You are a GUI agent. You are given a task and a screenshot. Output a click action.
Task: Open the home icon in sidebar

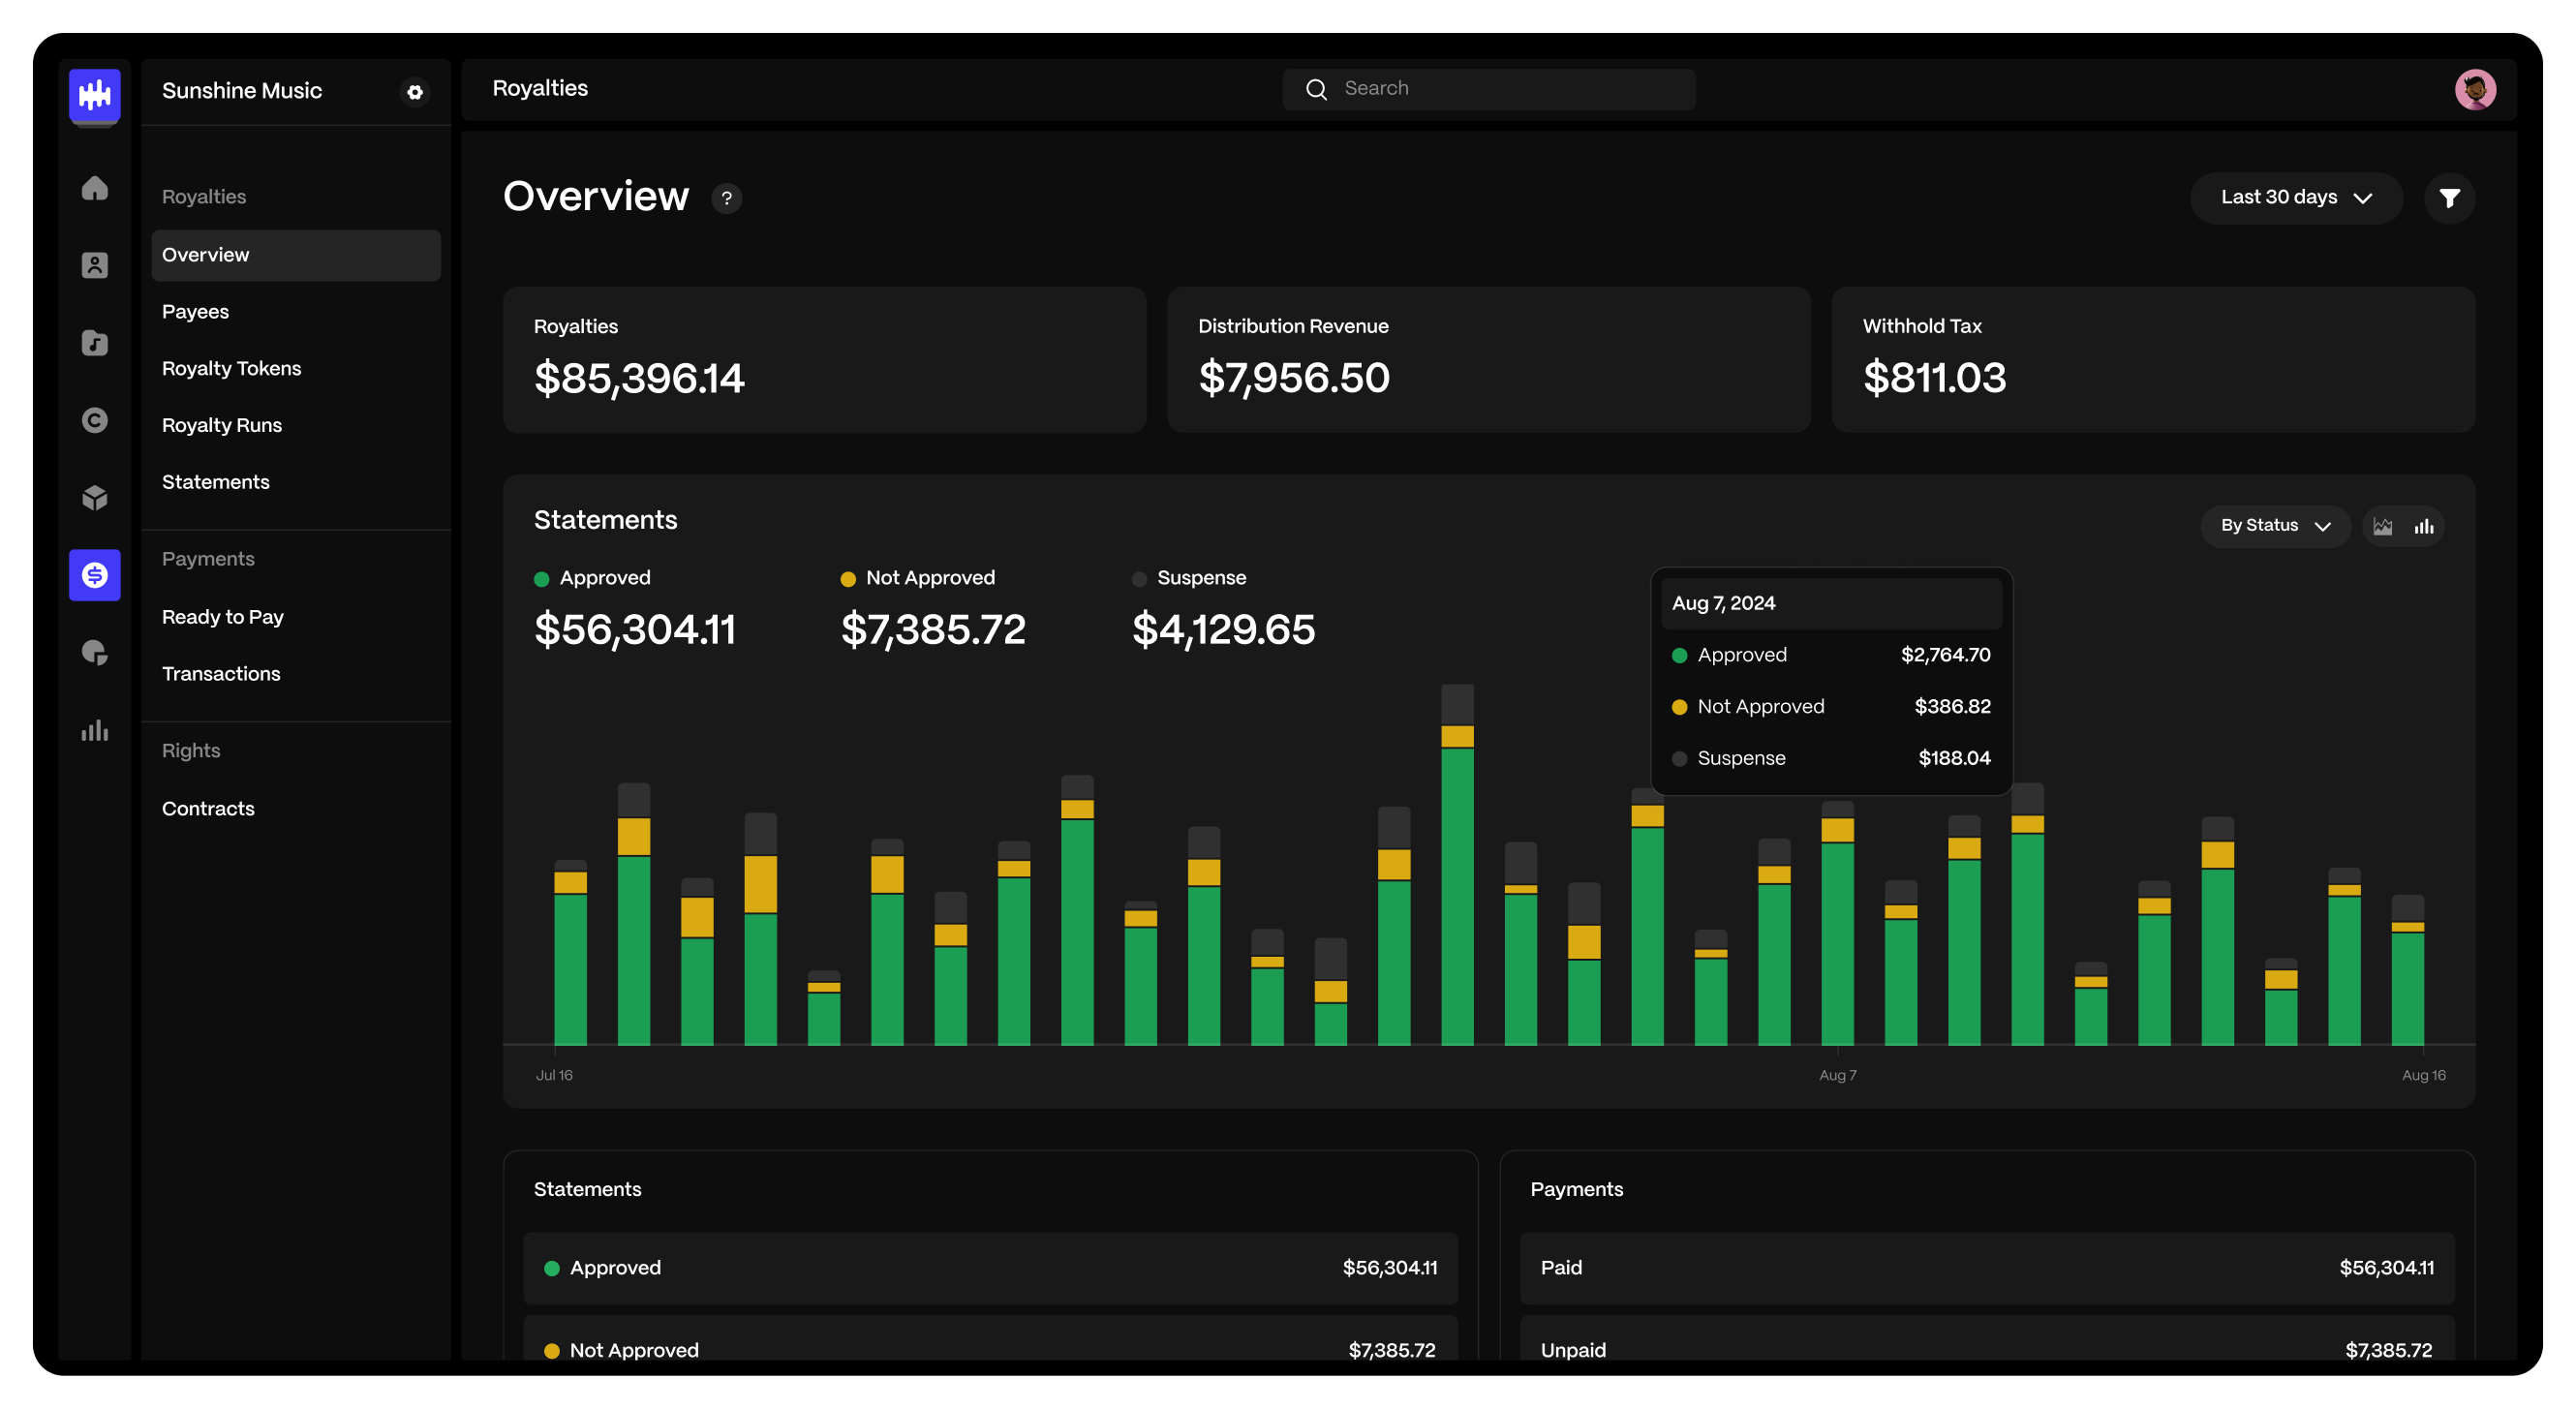pyautogui.click(x=95, y=188)
